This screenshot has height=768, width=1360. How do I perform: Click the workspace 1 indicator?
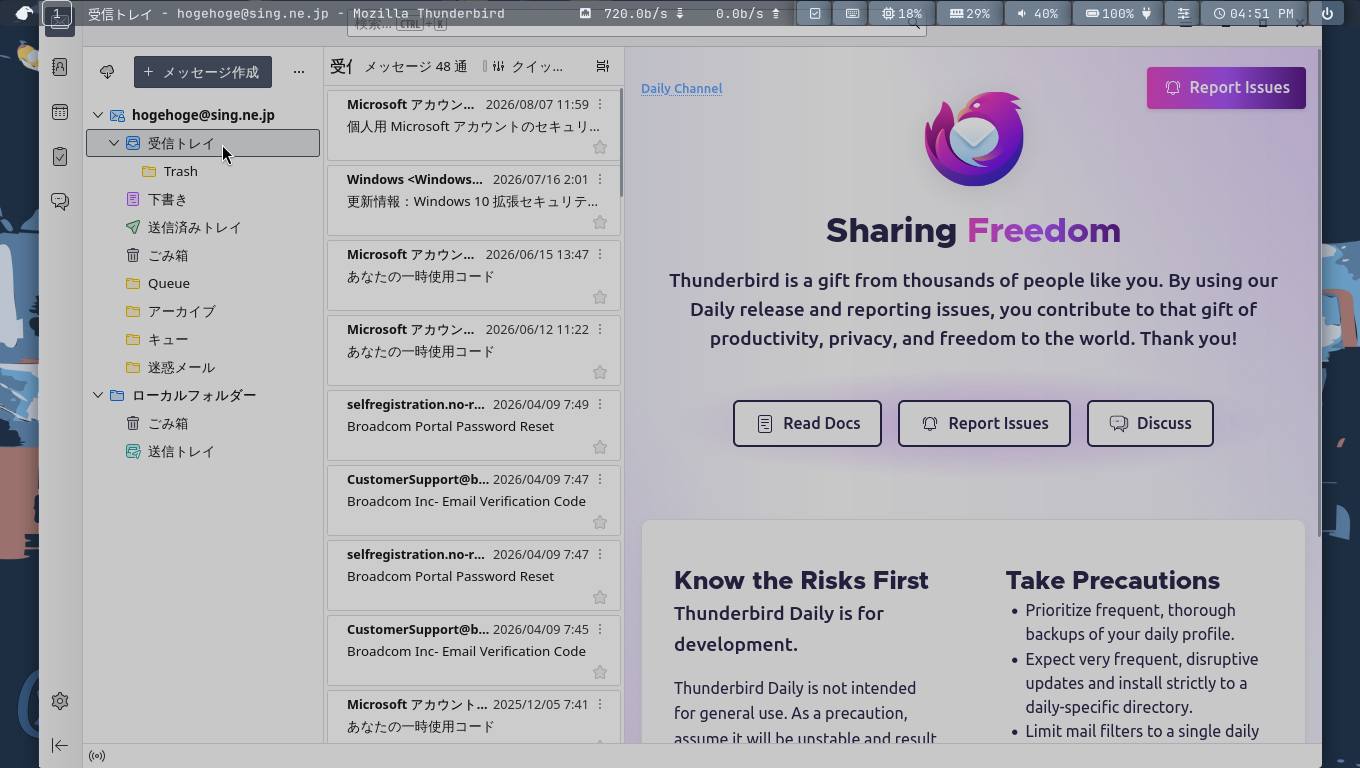57,14
